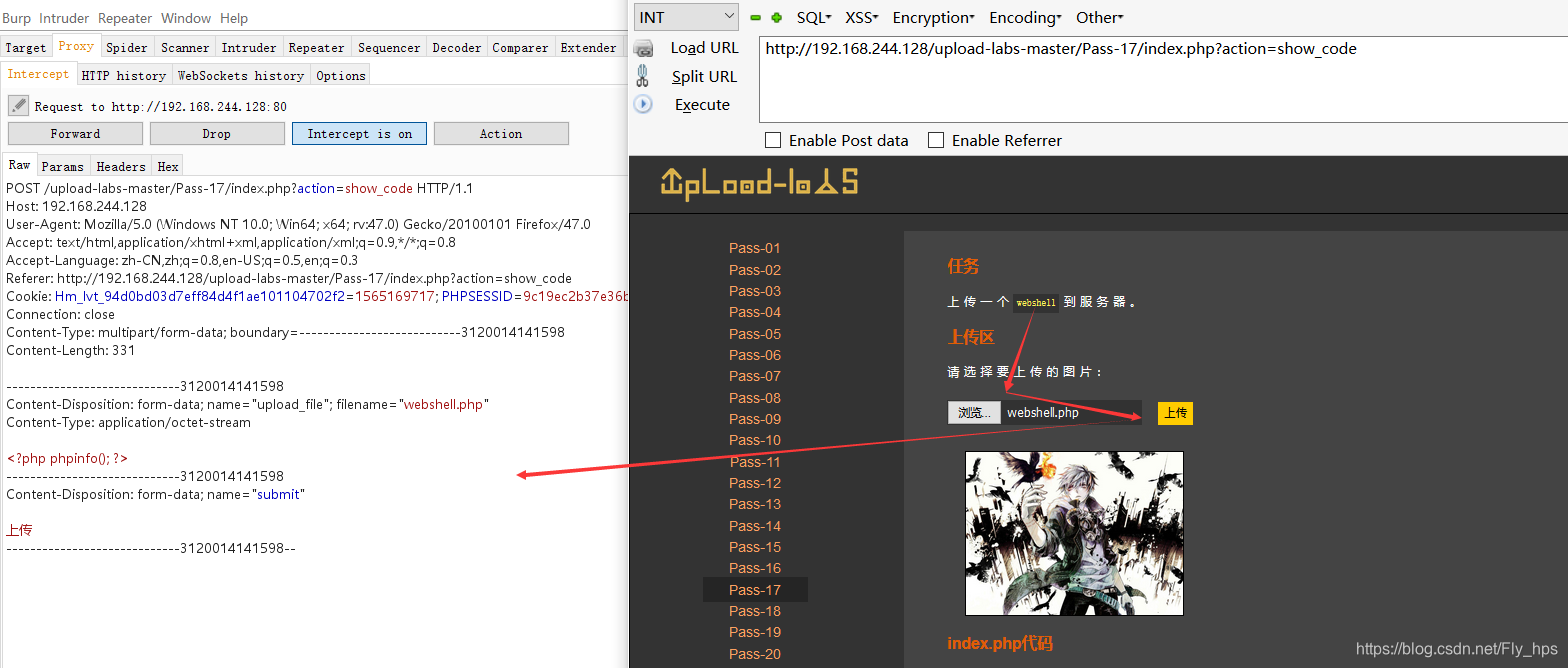The width and height of the screenshot is (1568, 668).
Task: Enable Post data checkbox
Action: click(x=772, y=140)
